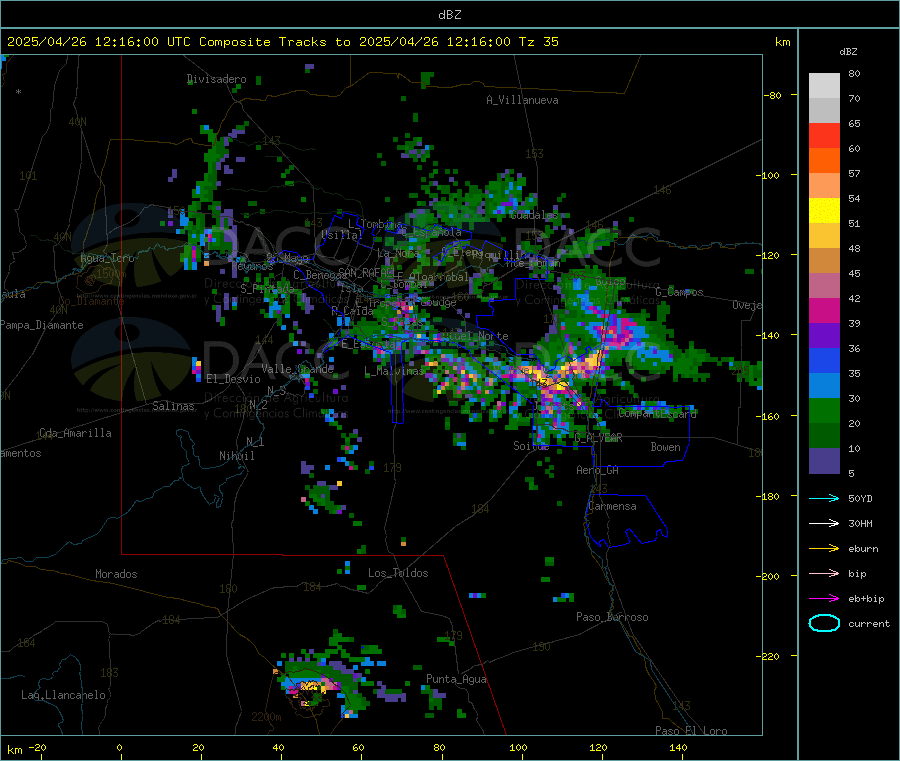The image size is (900, 761).
Task: Click the Cda_Amarilla map label
Action: [x=75, y=433]
